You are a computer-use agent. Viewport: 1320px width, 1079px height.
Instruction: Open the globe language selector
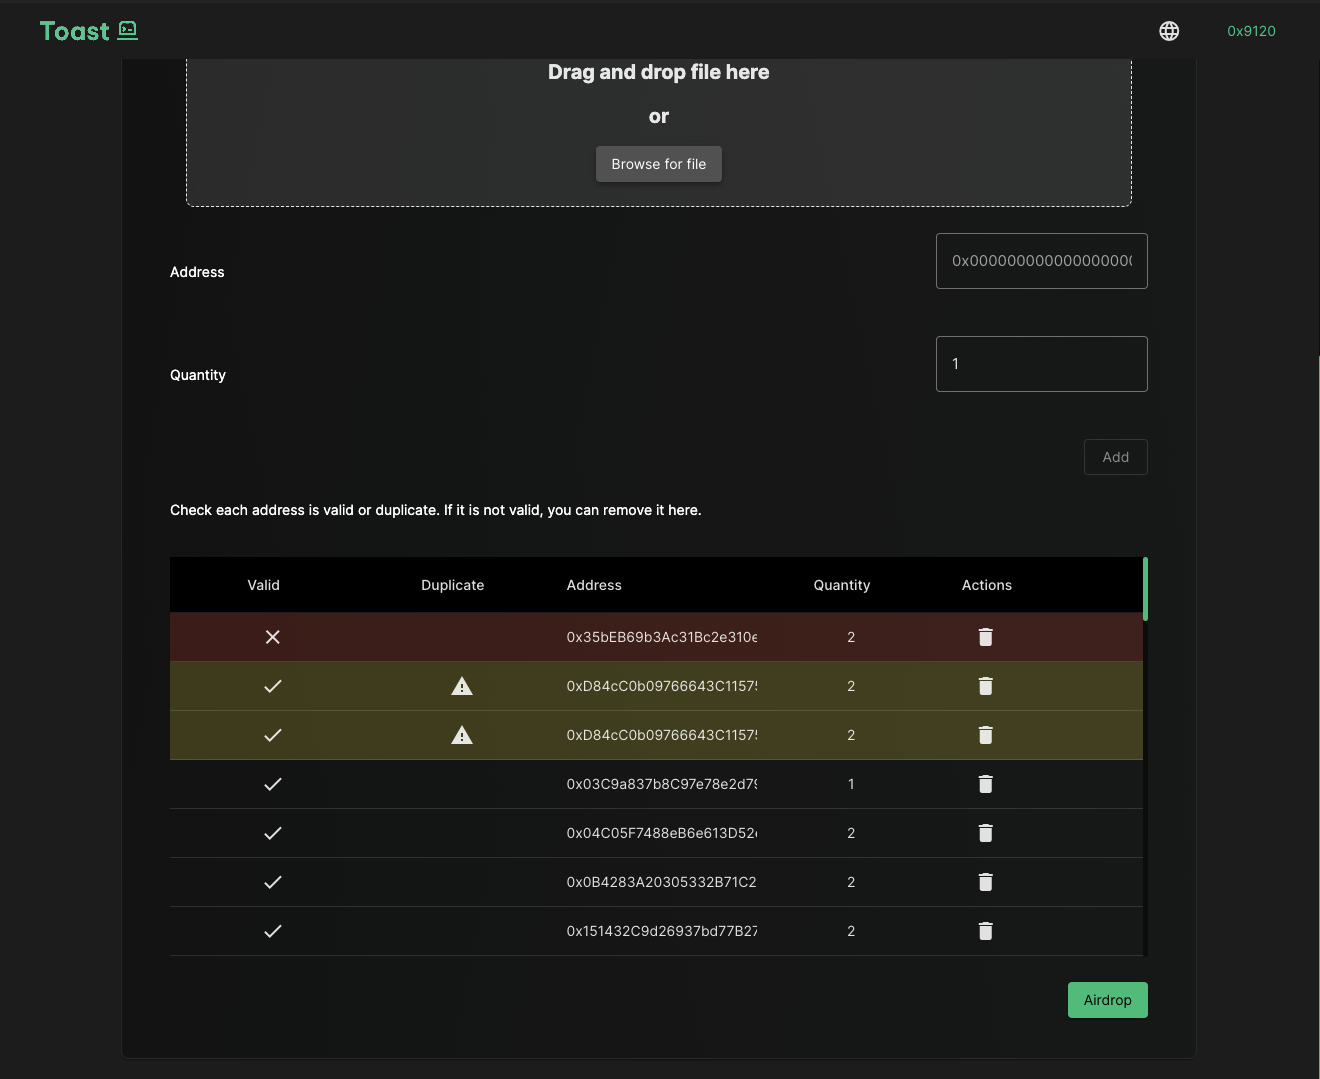[1169, 31]
